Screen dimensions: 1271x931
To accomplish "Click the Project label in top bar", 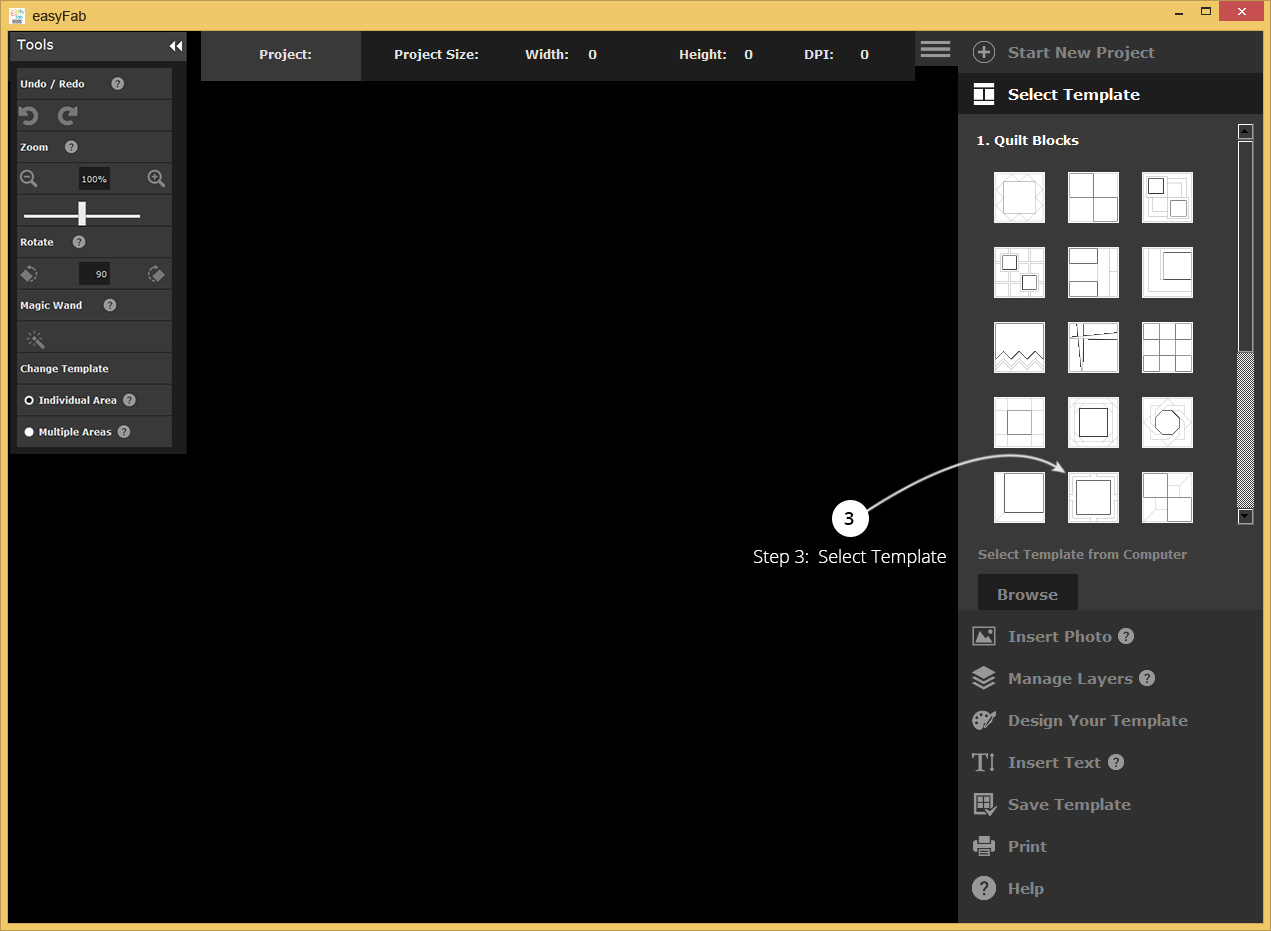I will (x=285, y=55).
